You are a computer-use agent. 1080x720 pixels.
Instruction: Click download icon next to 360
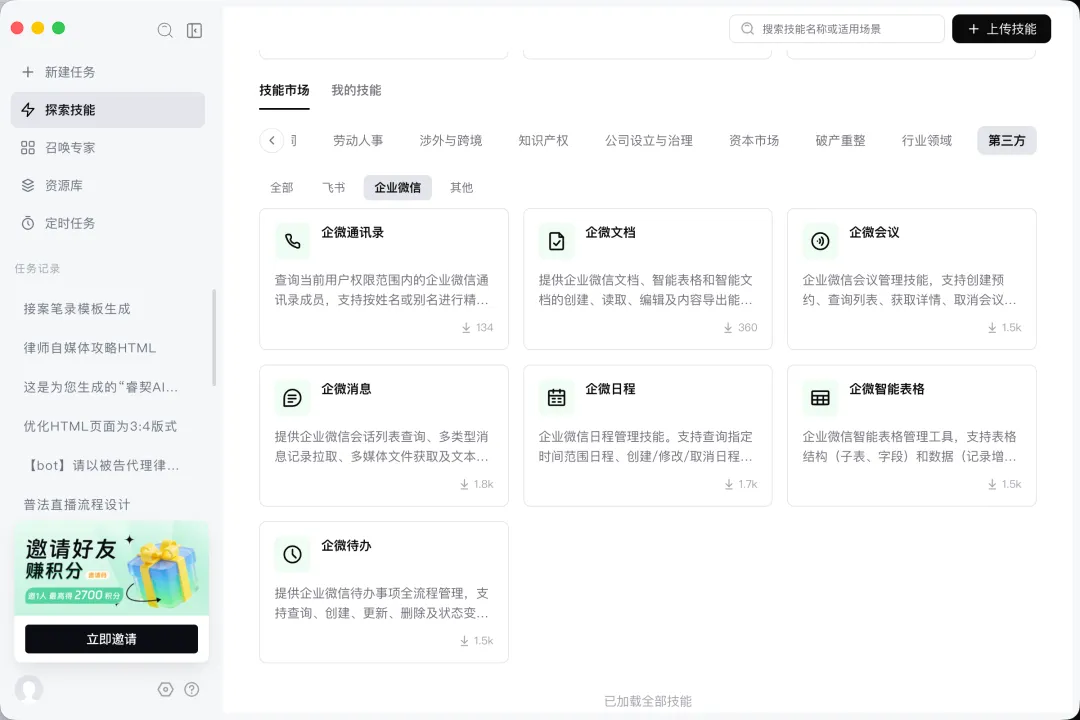tap(728, 327)
